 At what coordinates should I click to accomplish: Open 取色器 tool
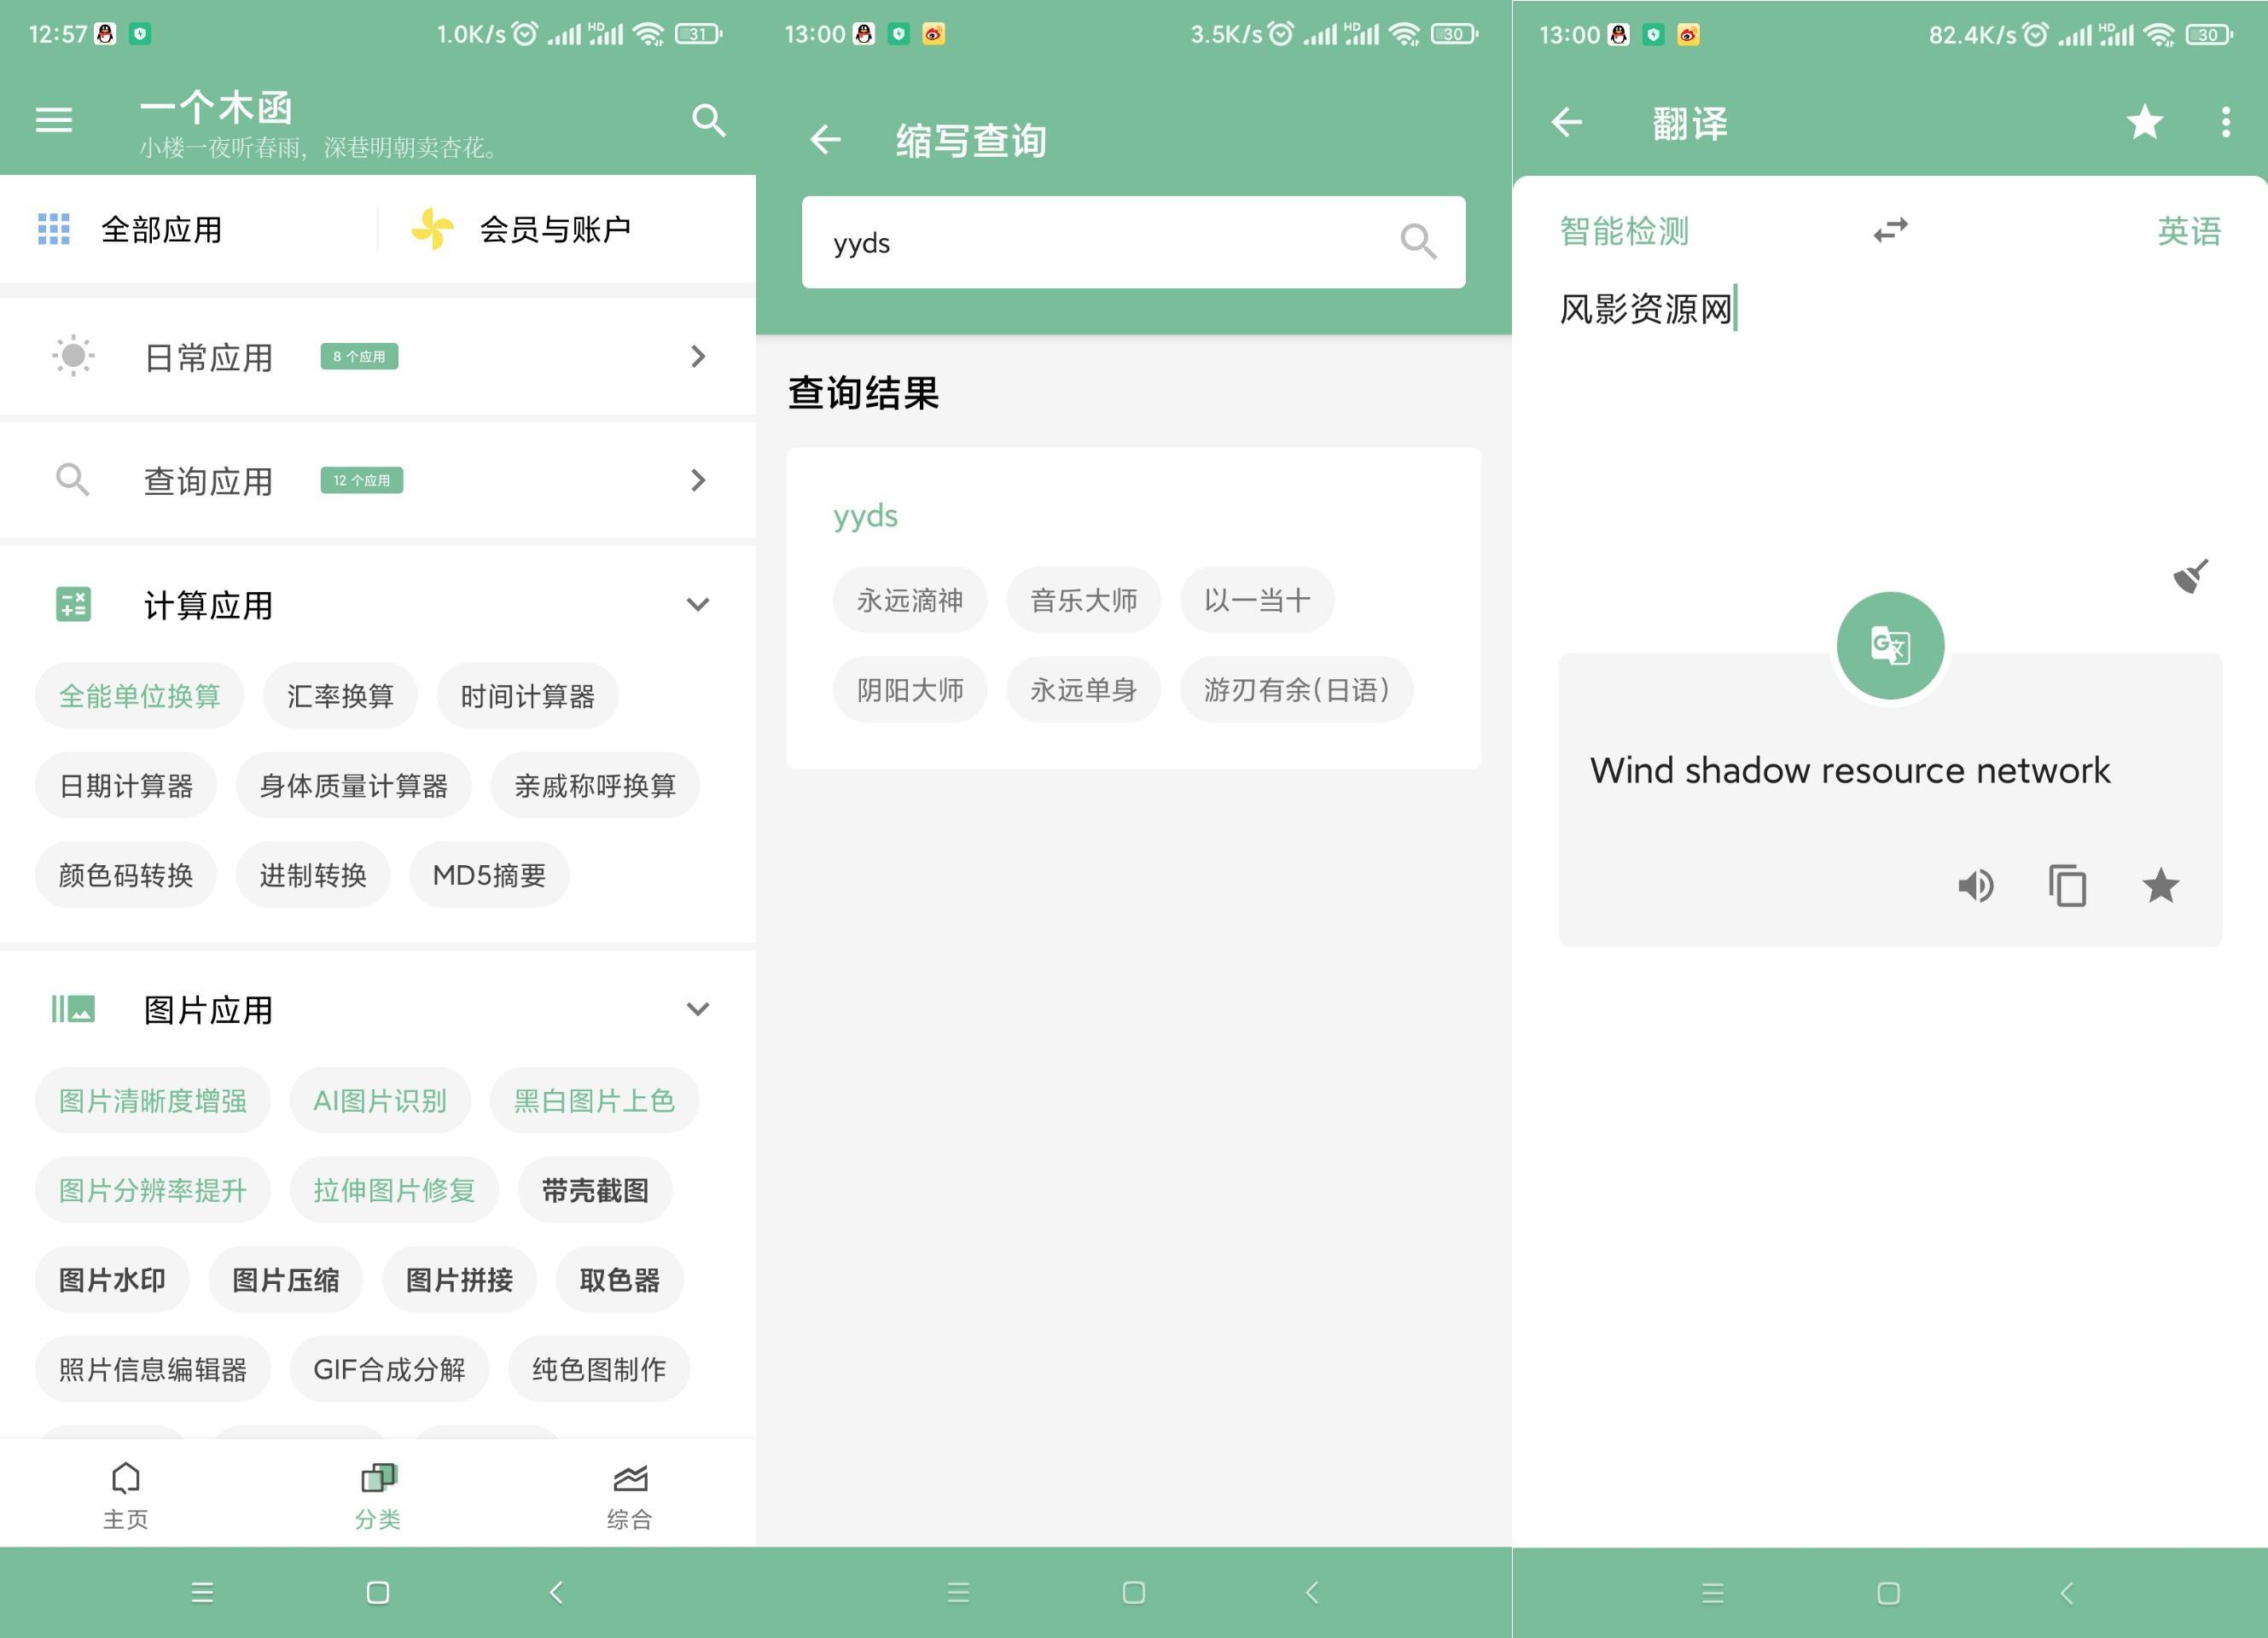coord(620,1279)
